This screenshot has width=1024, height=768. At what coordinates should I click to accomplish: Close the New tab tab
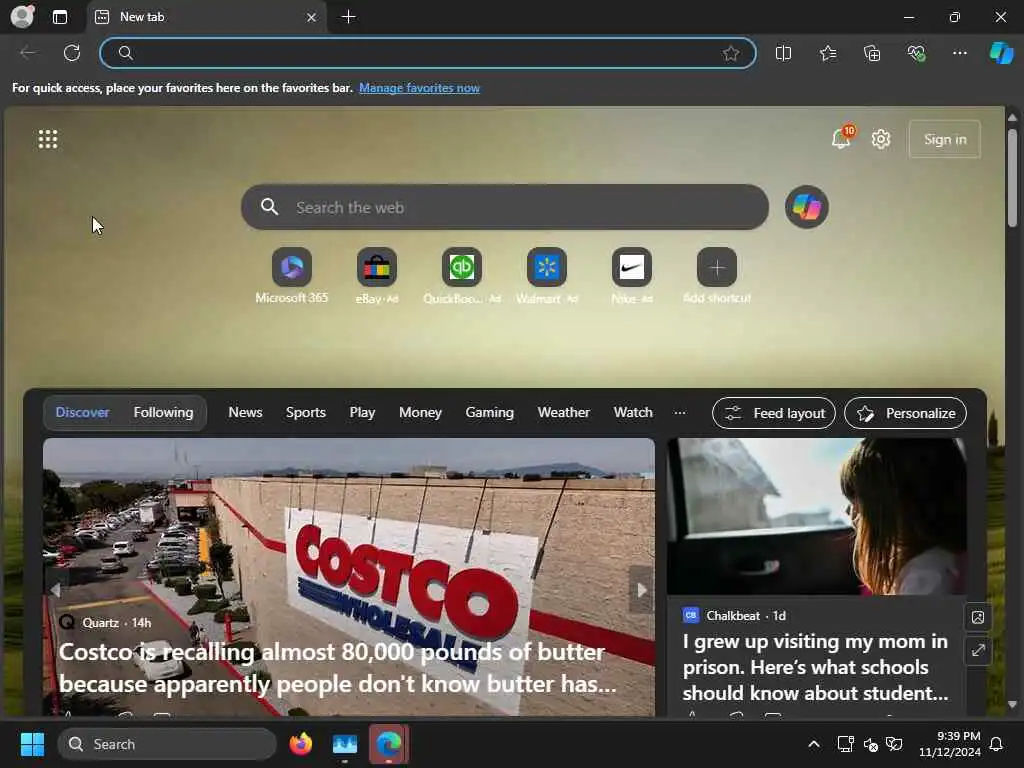tap(312, 18)
